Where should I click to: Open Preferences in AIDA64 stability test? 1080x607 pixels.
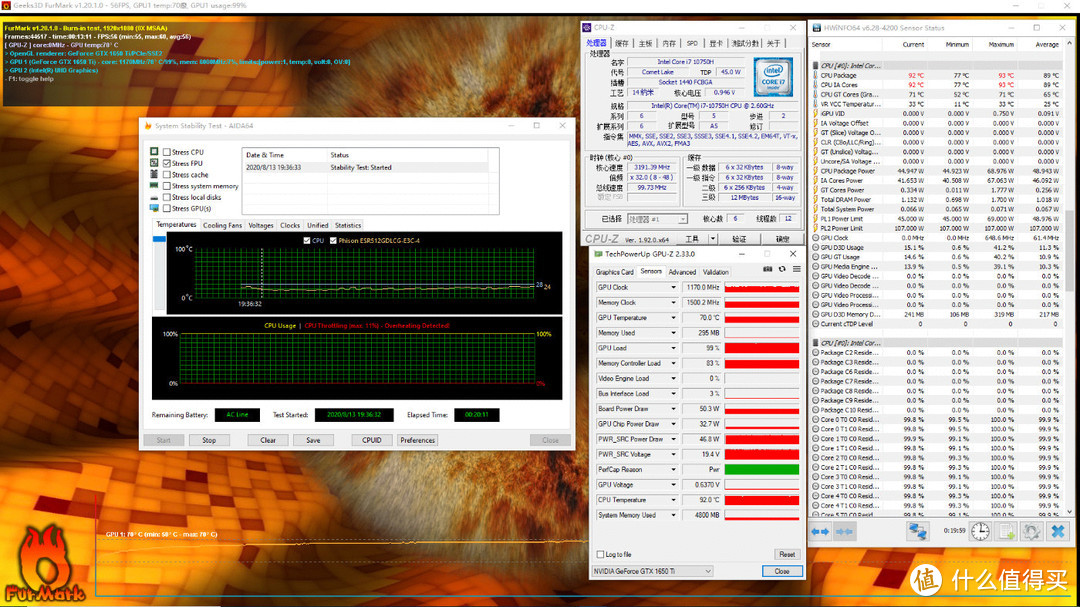coord(417,440)
